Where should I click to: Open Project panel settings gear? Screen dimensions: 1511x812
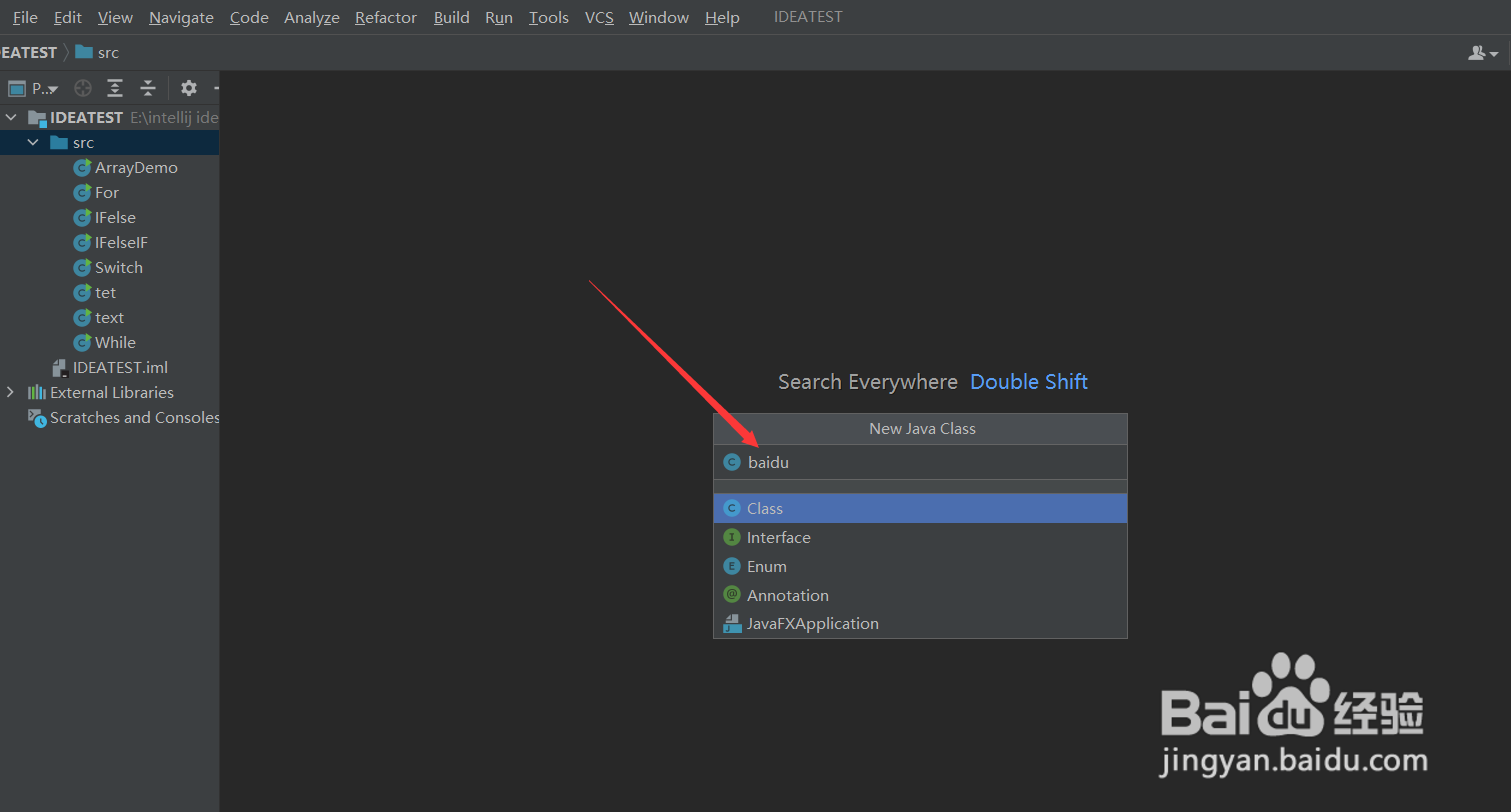189,88
